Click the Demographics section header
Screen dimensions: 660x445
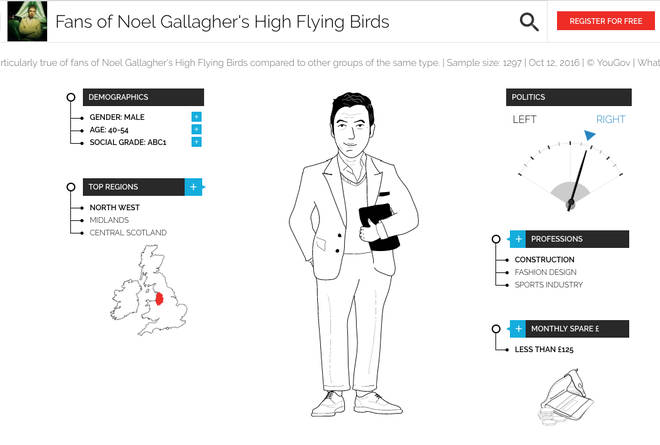tap(143, 97)
